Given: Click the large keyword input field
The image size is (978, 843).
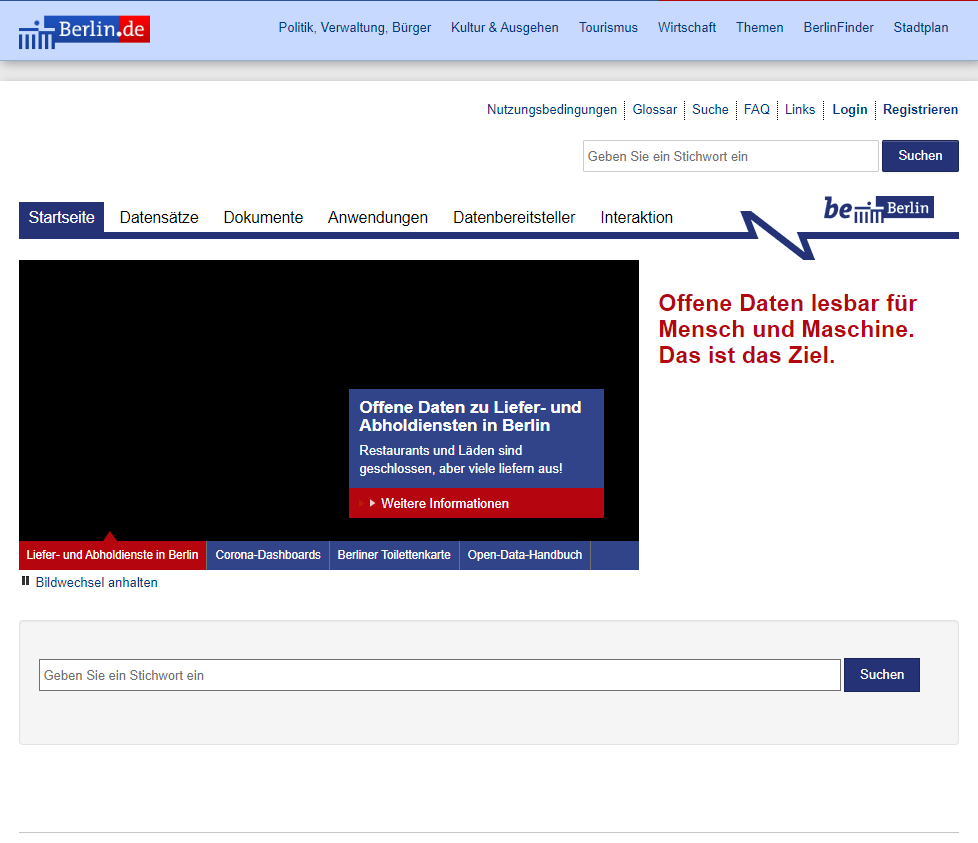Looking at the screenshot, I should tap(439, 675).
